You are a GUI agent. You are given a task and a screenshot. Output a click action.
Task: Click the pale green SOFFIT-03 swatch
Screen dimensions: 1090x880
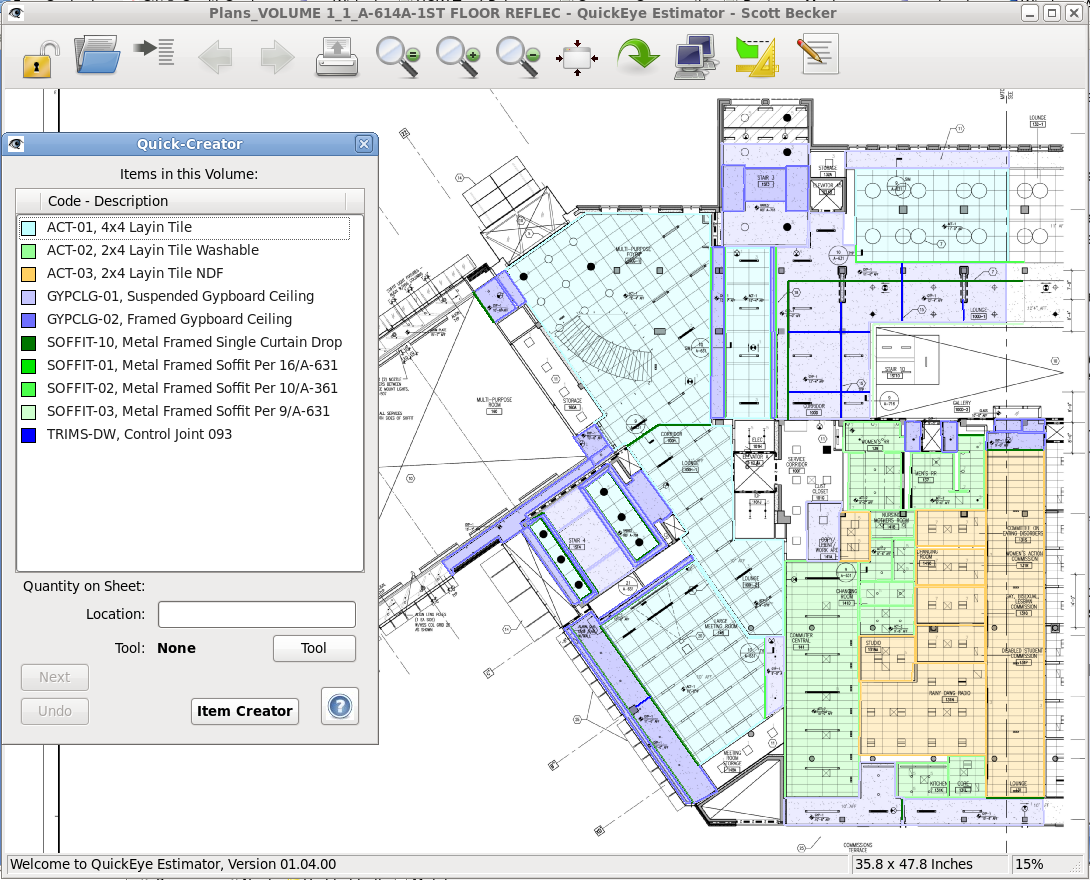point(29,412)
